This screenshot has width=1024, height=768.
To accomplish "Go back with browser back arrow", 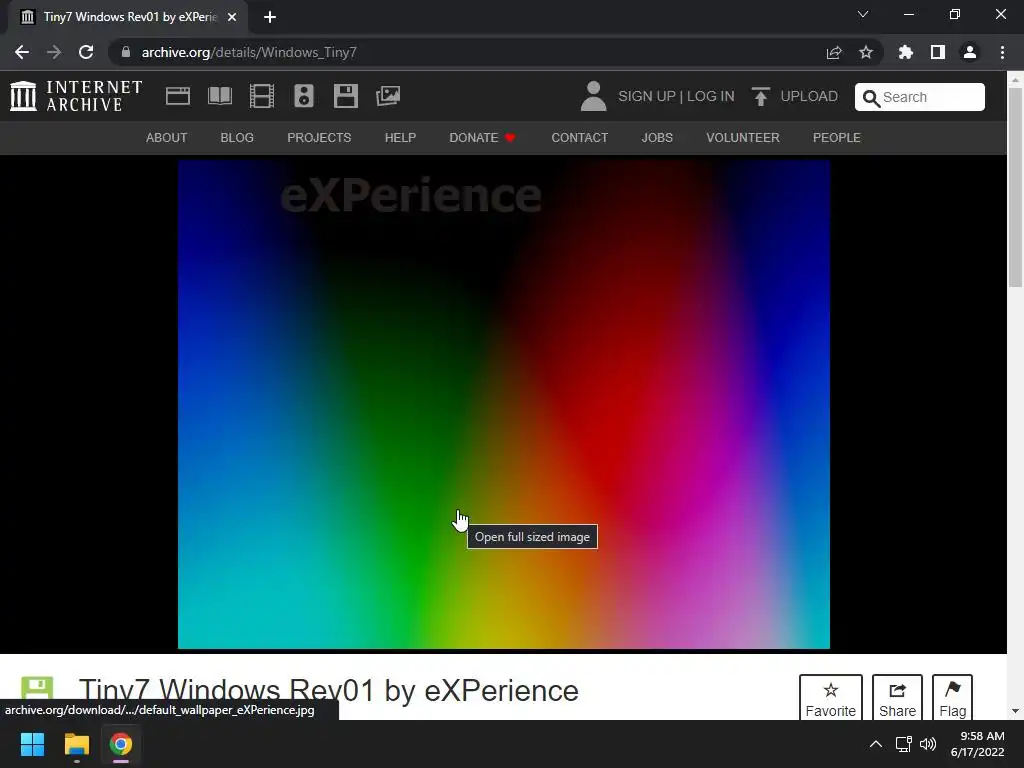I will click(22, 52).
